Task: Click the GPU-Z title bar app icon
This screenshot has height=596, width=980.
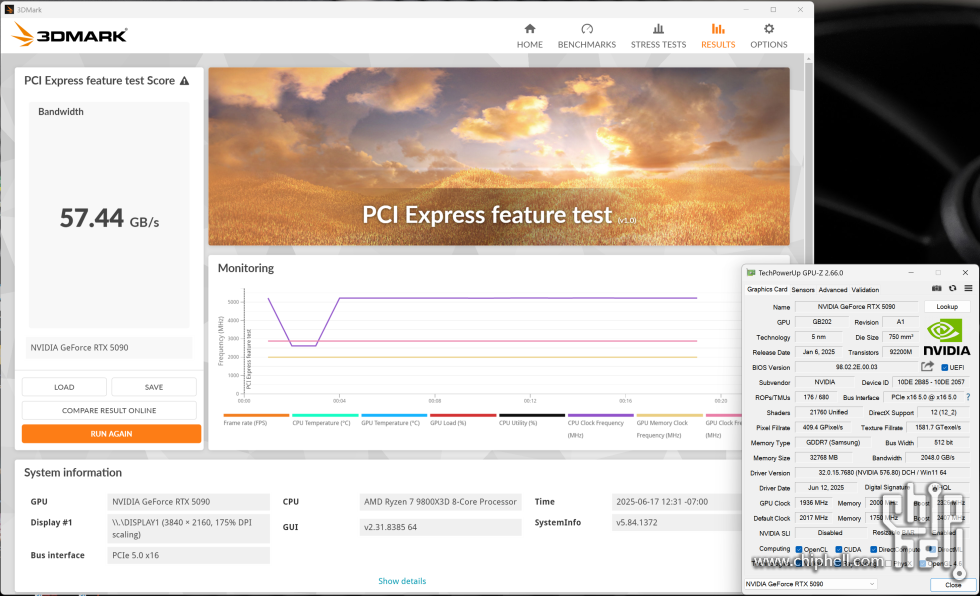Action: [x=751, y=273]
